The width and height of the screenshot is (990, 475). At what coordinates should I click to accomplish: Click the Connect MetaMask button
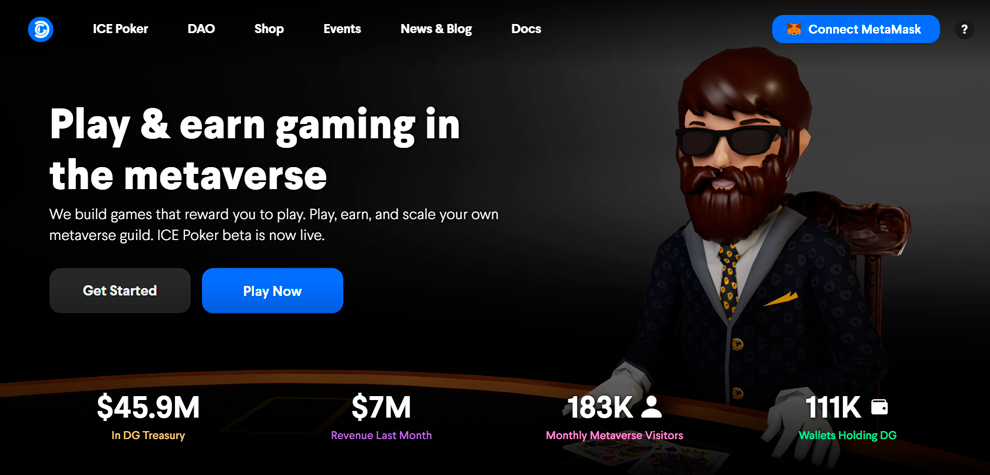tap(856, 29)
